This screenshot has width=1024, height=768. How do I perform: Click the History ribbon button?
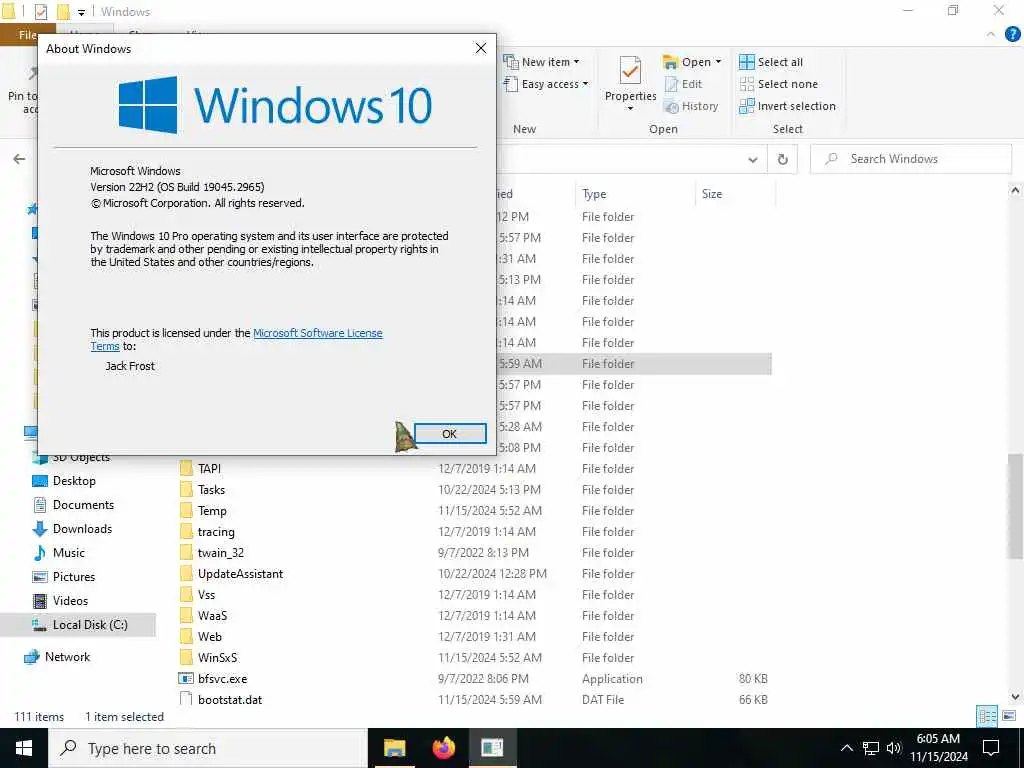point(691,106)
